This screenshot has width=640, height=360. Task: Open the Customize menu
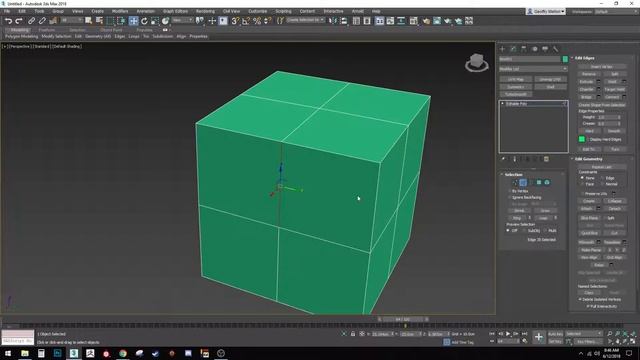(x=258, y=11)
